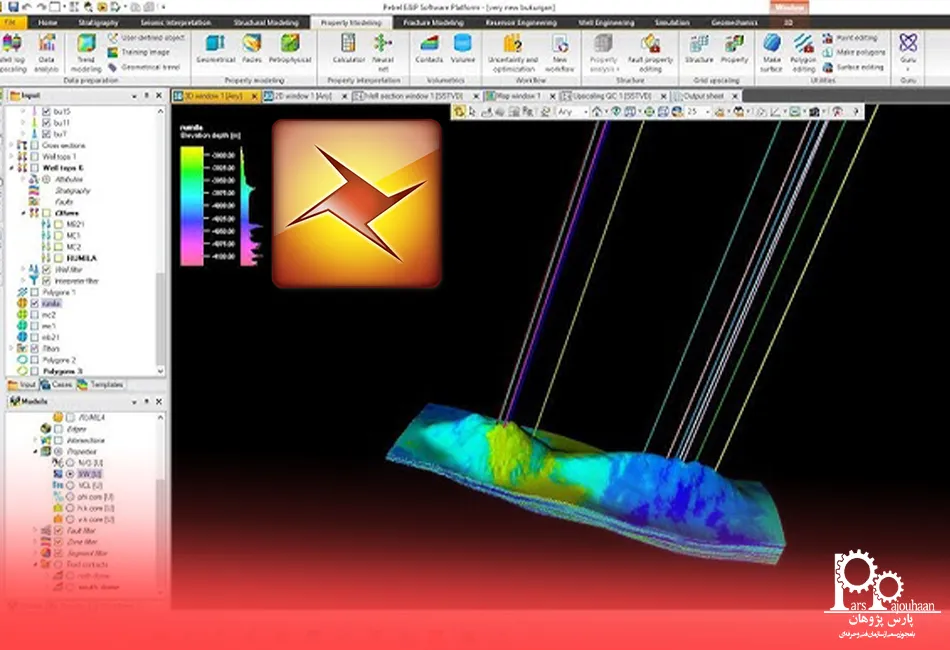Screen dimensions: 950x650
Task: Launch Trend modeling tool
Action: pos(87,50)
